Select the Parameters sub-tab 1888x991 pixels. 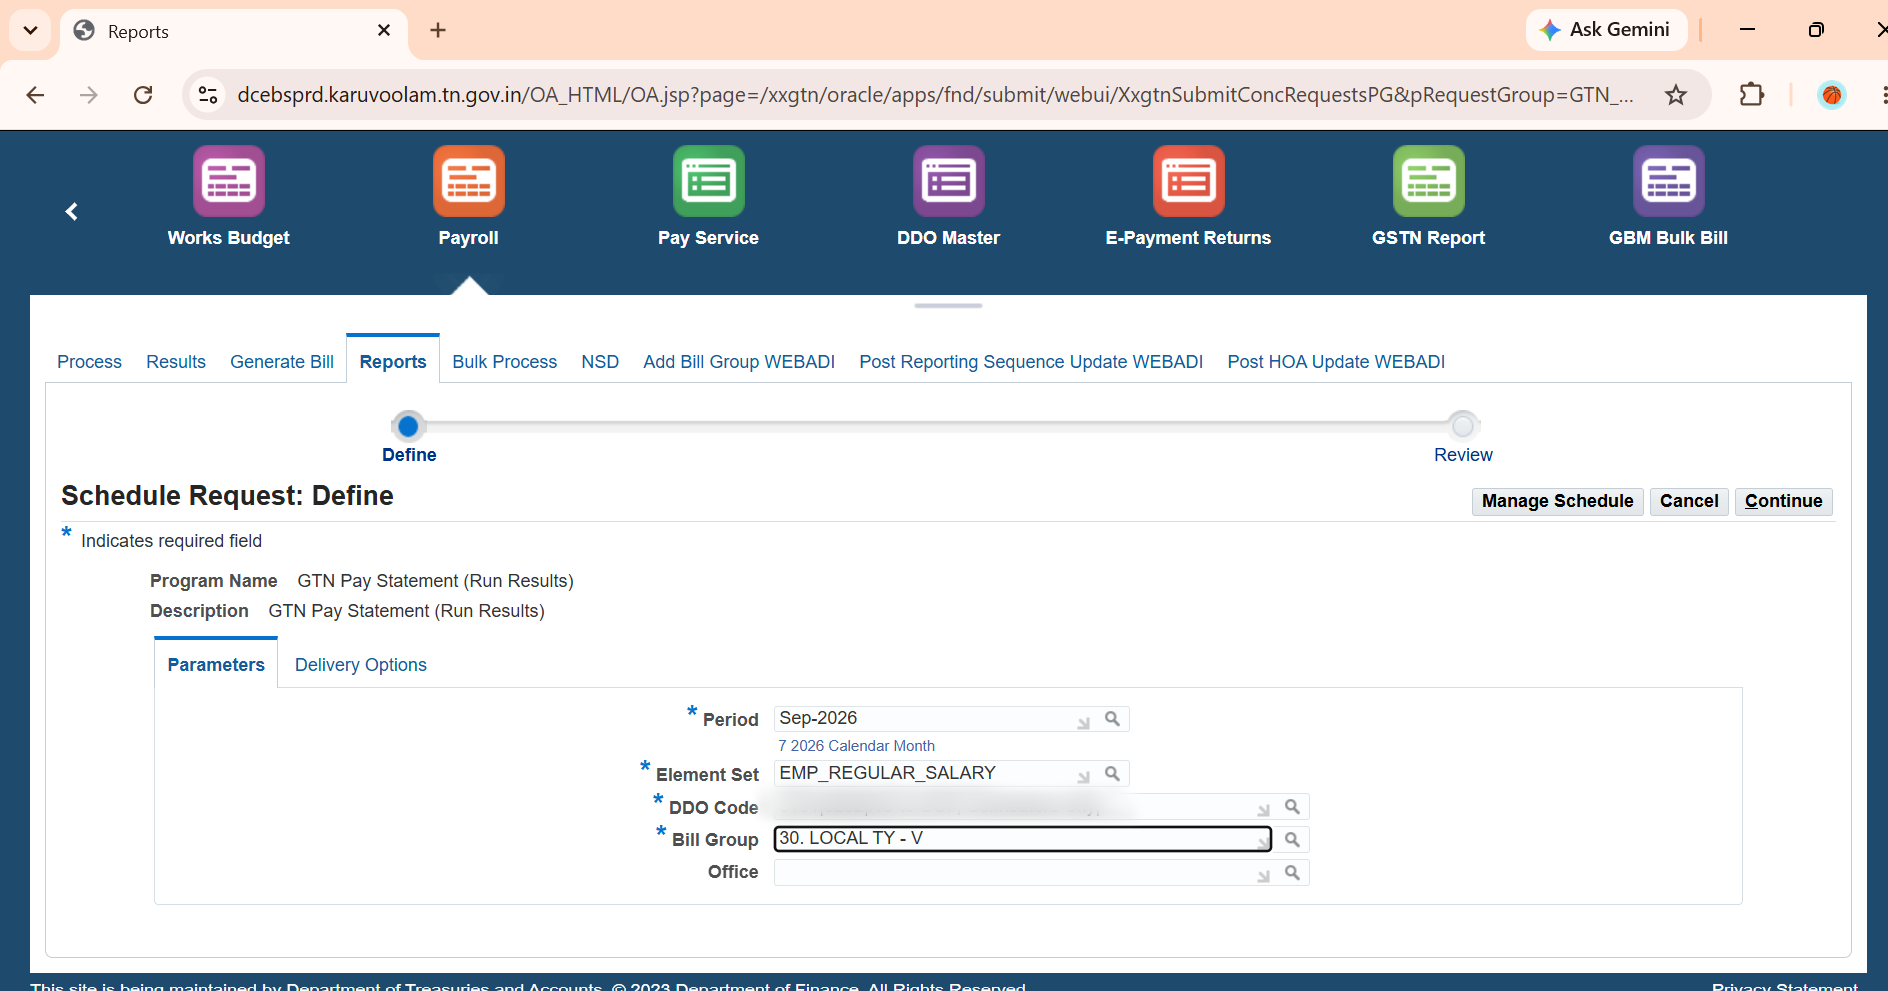point(216,665)
